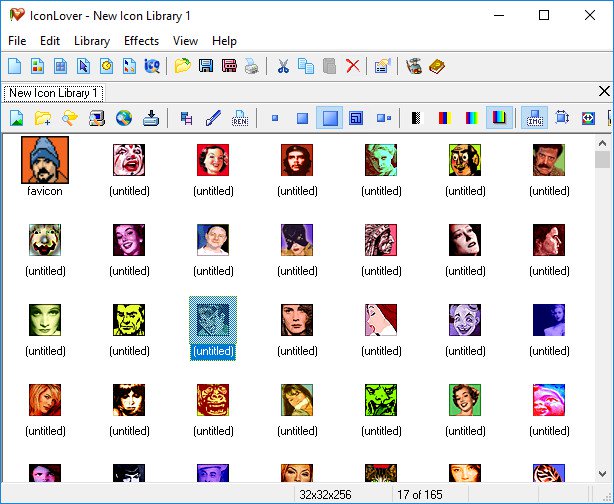Close the library tab with X button
The height and width of the screenshot is (504, 614).
coord(604,91)
